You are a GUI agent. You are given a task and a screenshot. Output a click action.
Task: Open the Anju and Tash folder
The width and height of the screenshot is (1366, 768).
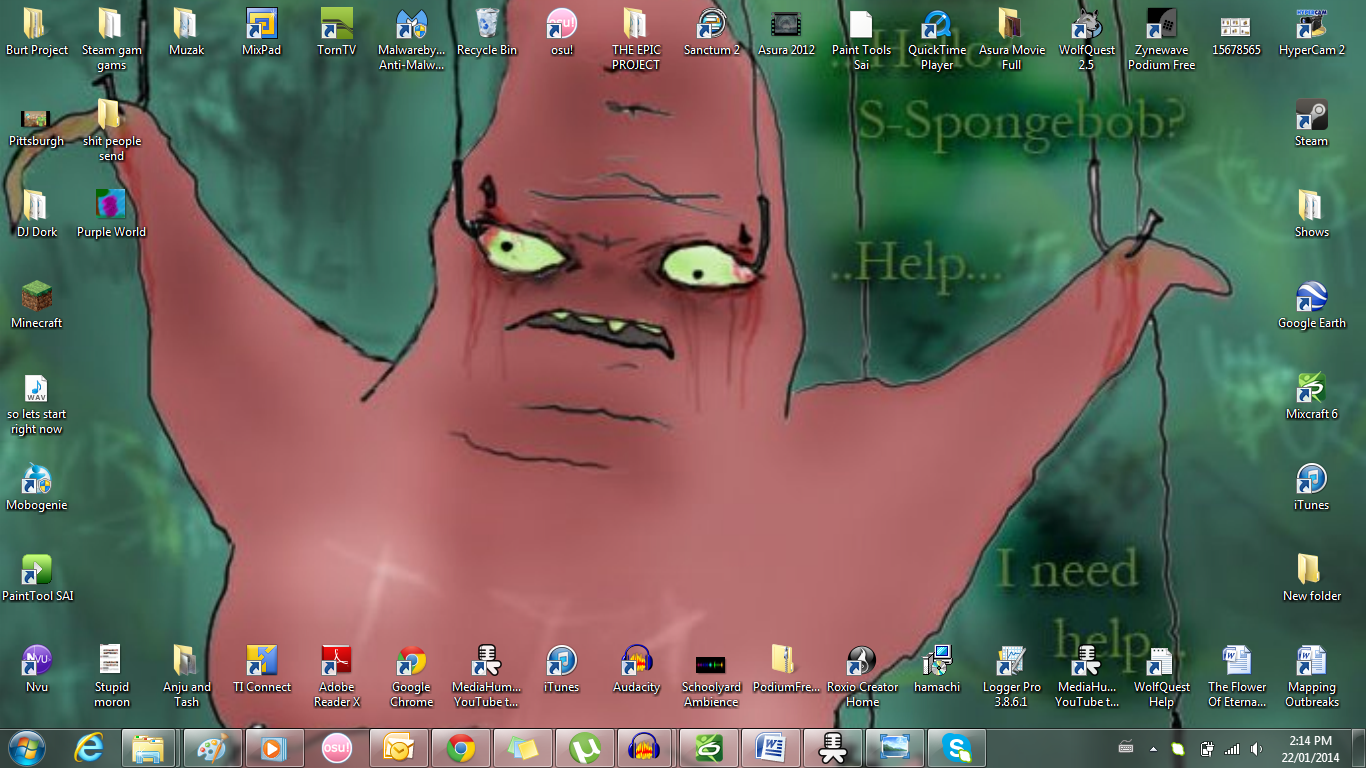point(187,677)
